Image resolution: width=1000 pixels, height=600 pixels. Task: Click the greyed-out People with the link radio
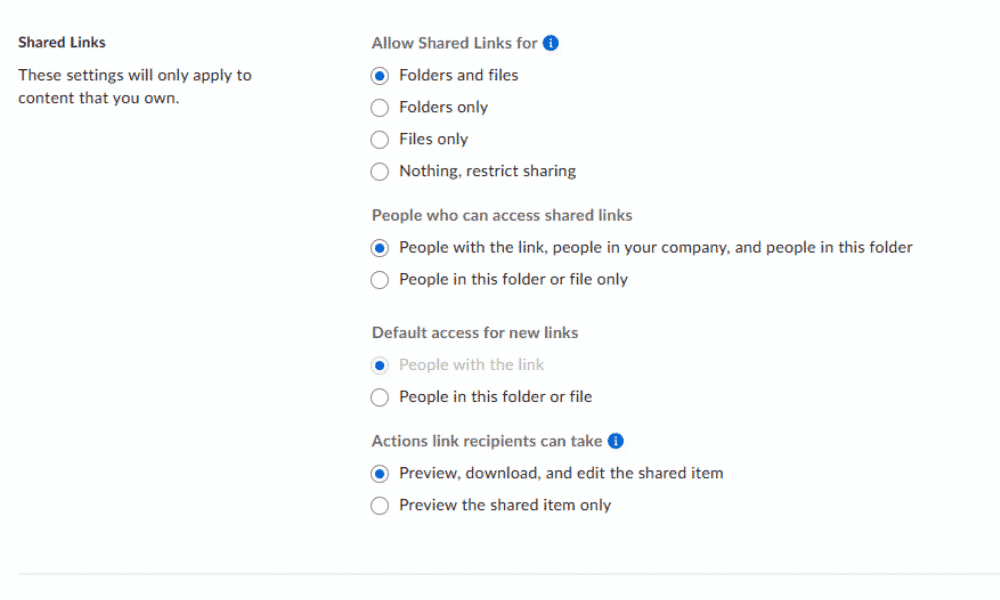[380, 365]
